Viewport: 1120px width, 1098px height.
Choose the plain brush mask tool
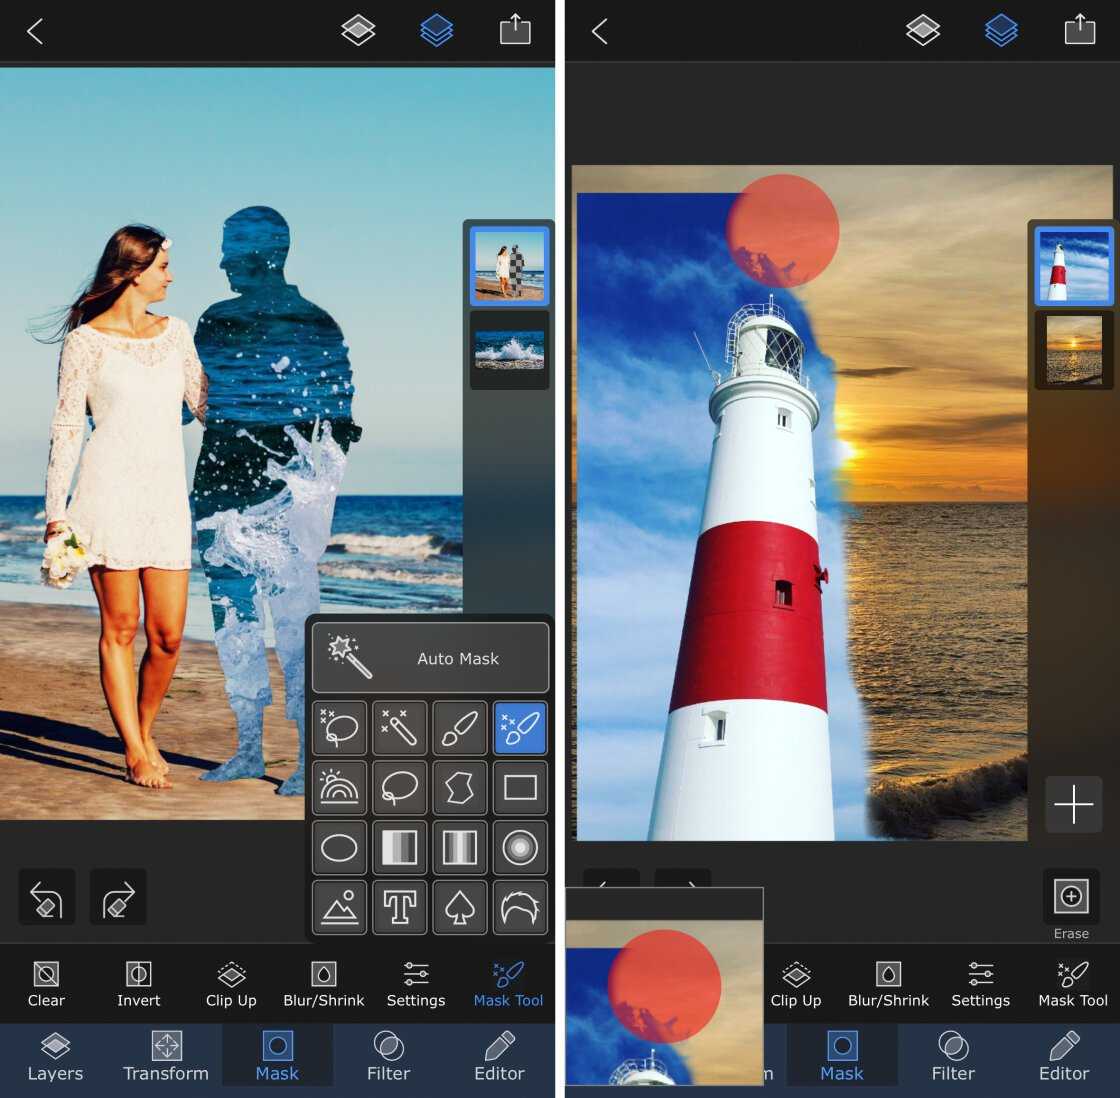[459, 728]
